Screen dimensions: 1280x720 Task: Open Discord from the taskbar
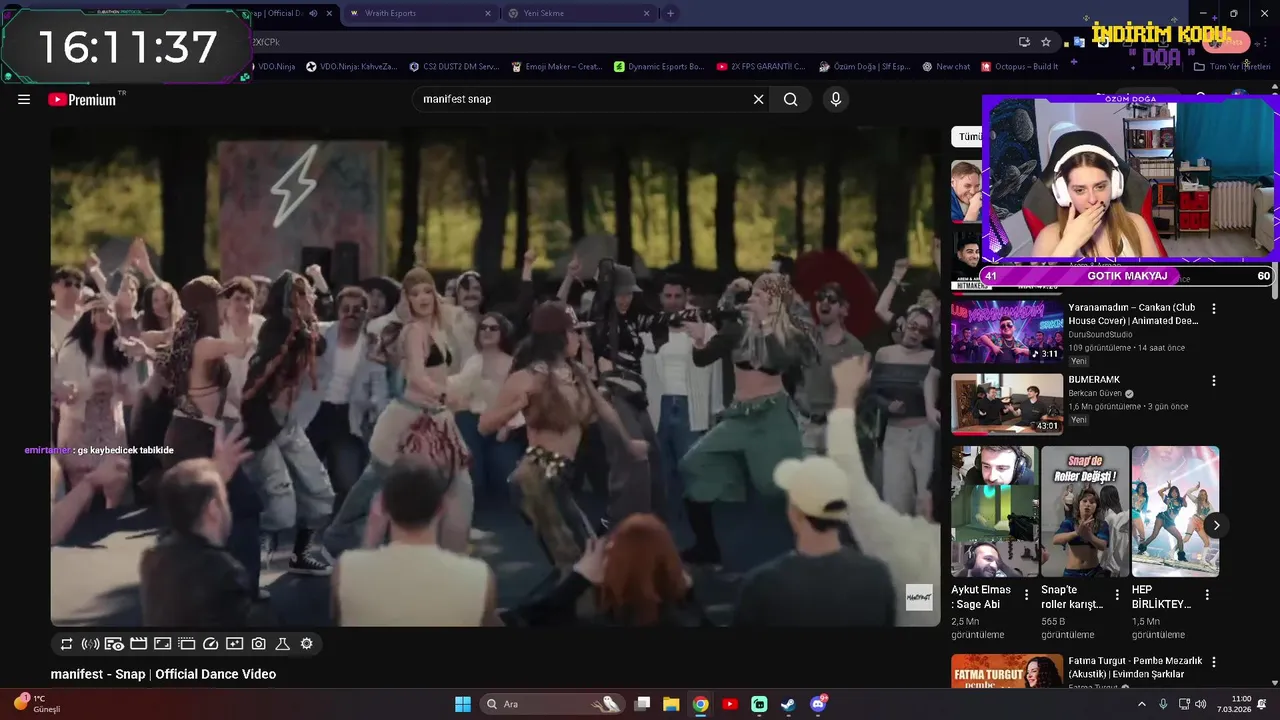pos(818,704)
